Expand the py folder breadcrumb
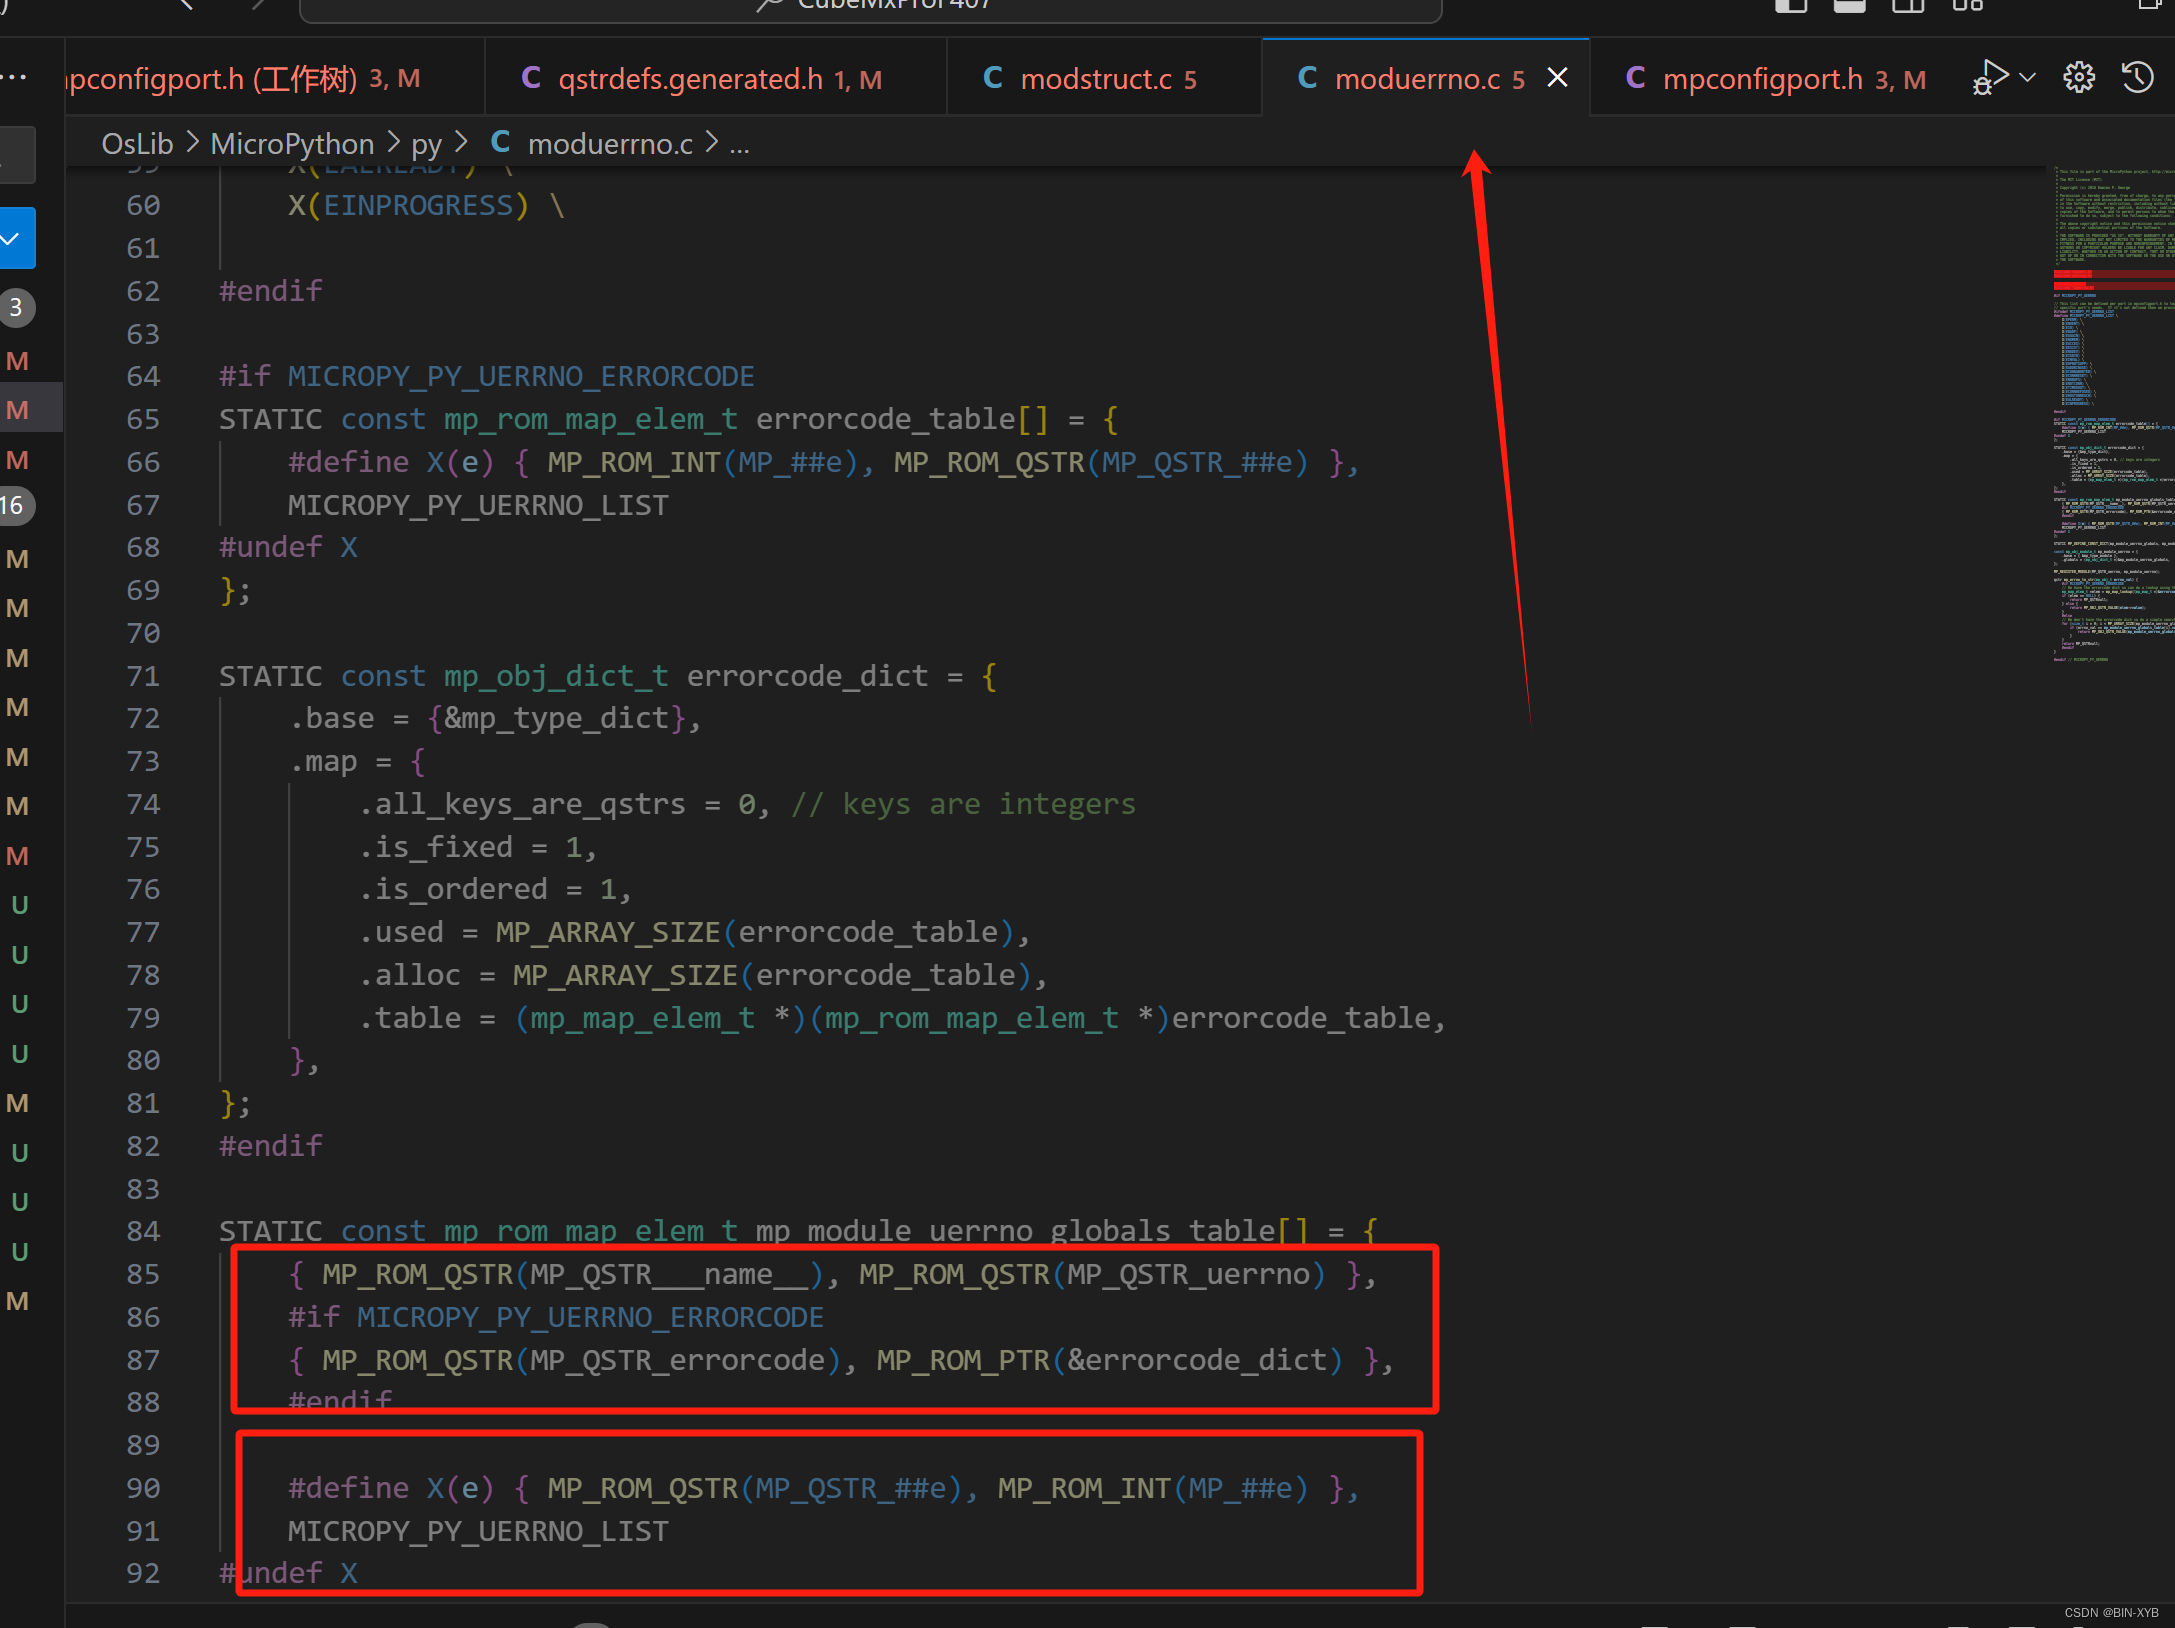Viewport: 2175px width, 1628px height. tap(426, 144)
